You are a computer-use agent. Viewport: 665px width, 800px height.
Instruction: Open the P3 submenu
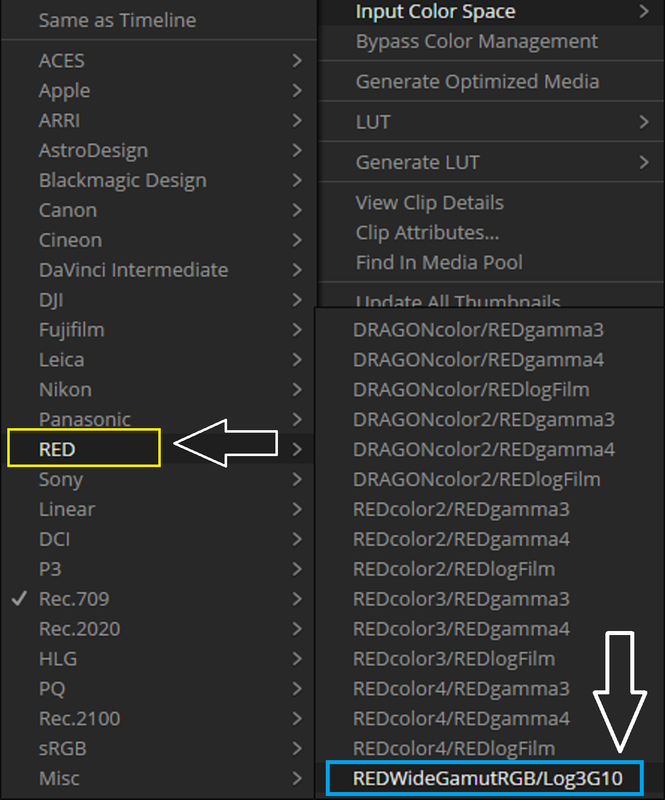coord(158,569)
